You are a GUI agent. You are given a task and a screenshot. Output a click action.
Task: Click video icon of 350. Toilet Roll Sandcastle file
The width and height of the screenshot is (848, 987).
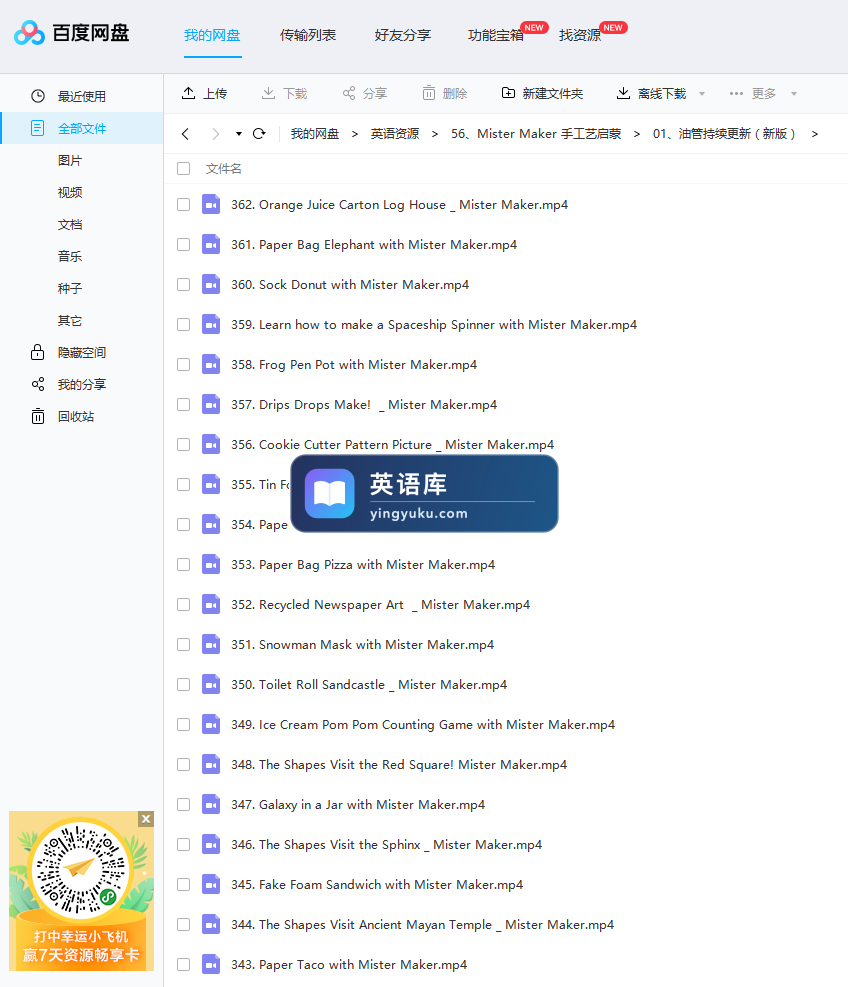211,684
